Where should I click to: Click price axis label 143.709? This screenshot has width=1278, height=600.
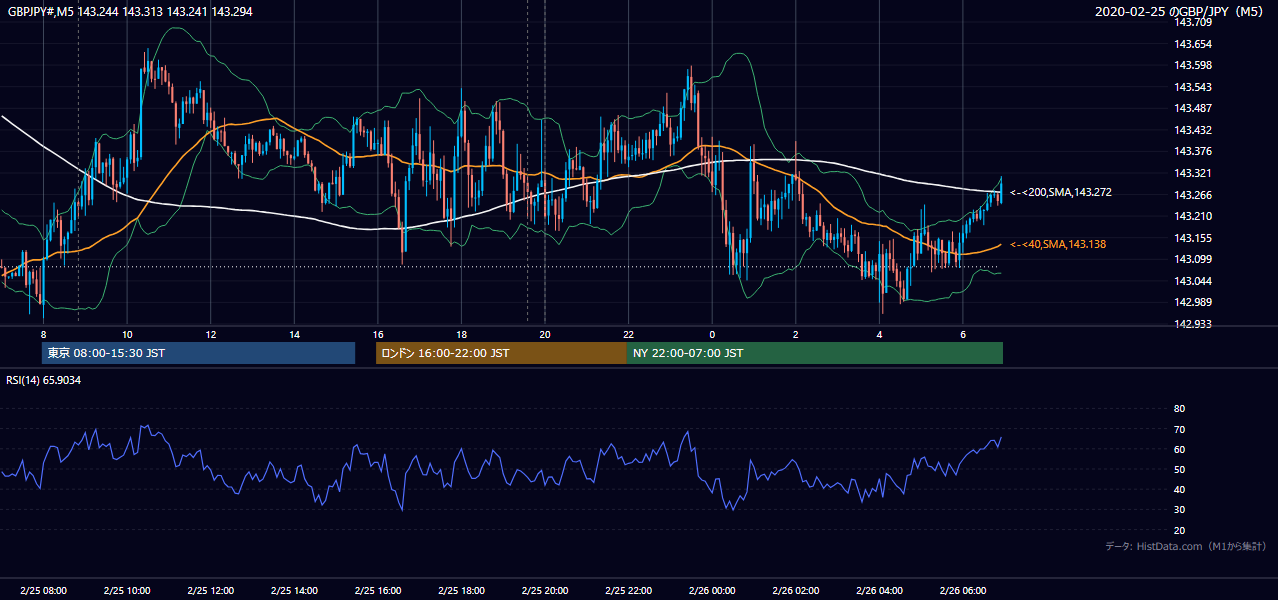click(x=1192, y=22)
